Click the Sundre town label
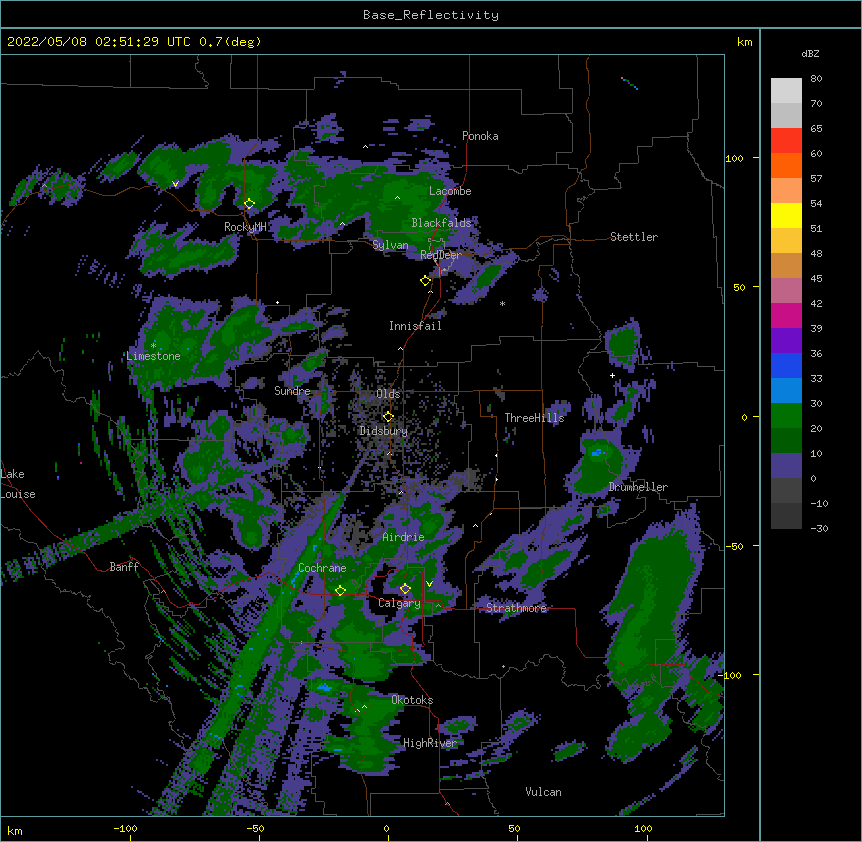862x842 pixels. (x=292, y=391)
